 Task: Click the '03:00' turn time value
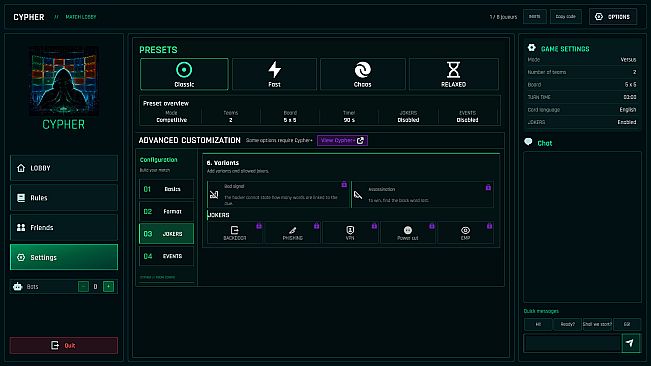pyautogui.click(x=630, y=97)
